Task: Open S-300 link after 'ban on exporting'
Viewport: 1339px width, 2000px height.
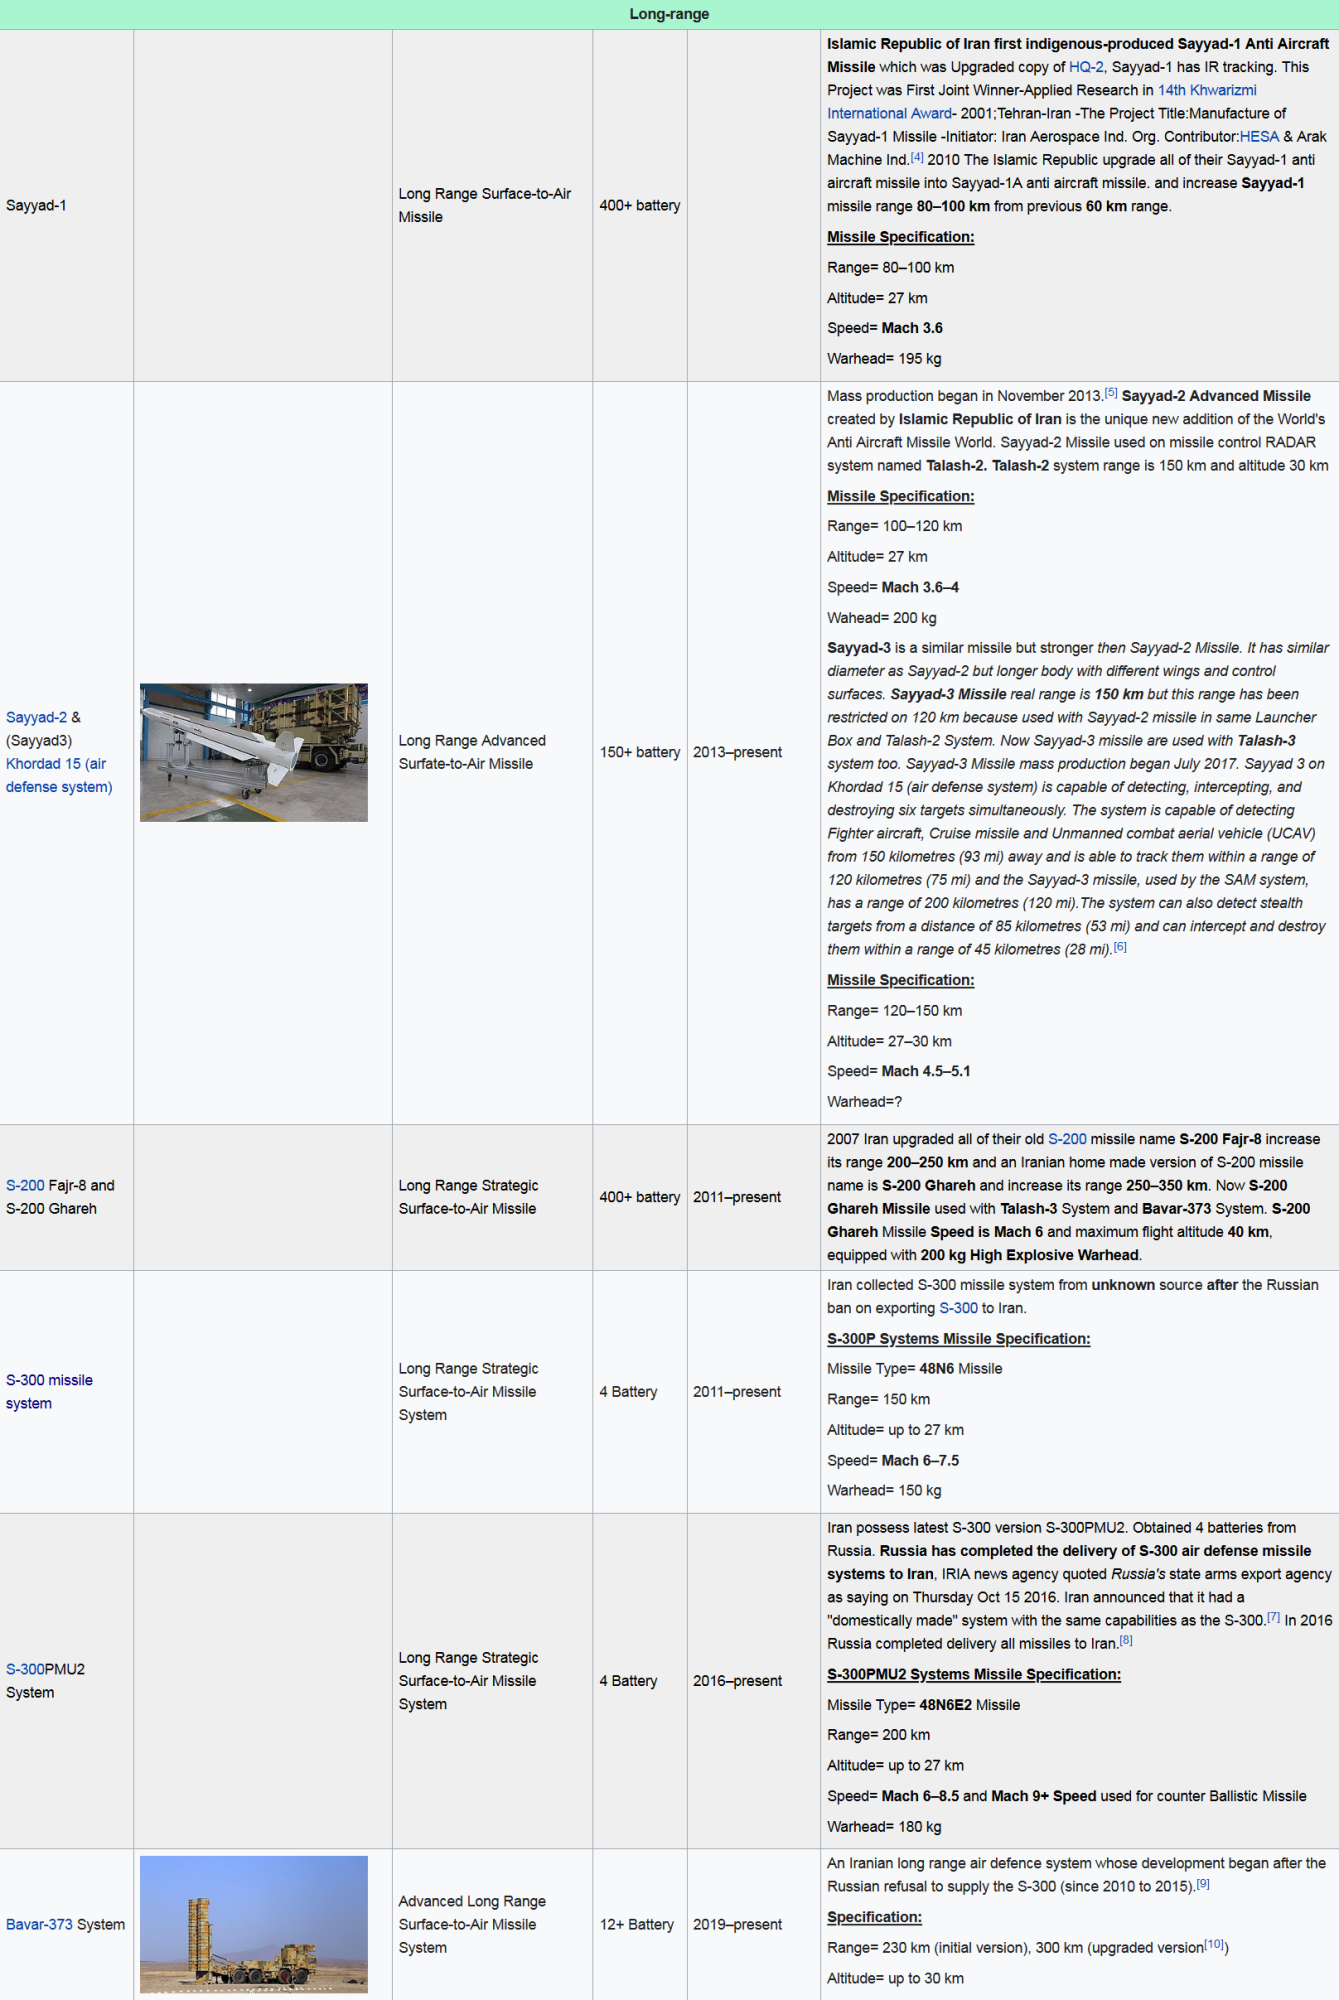Action: pos(958,1308)
